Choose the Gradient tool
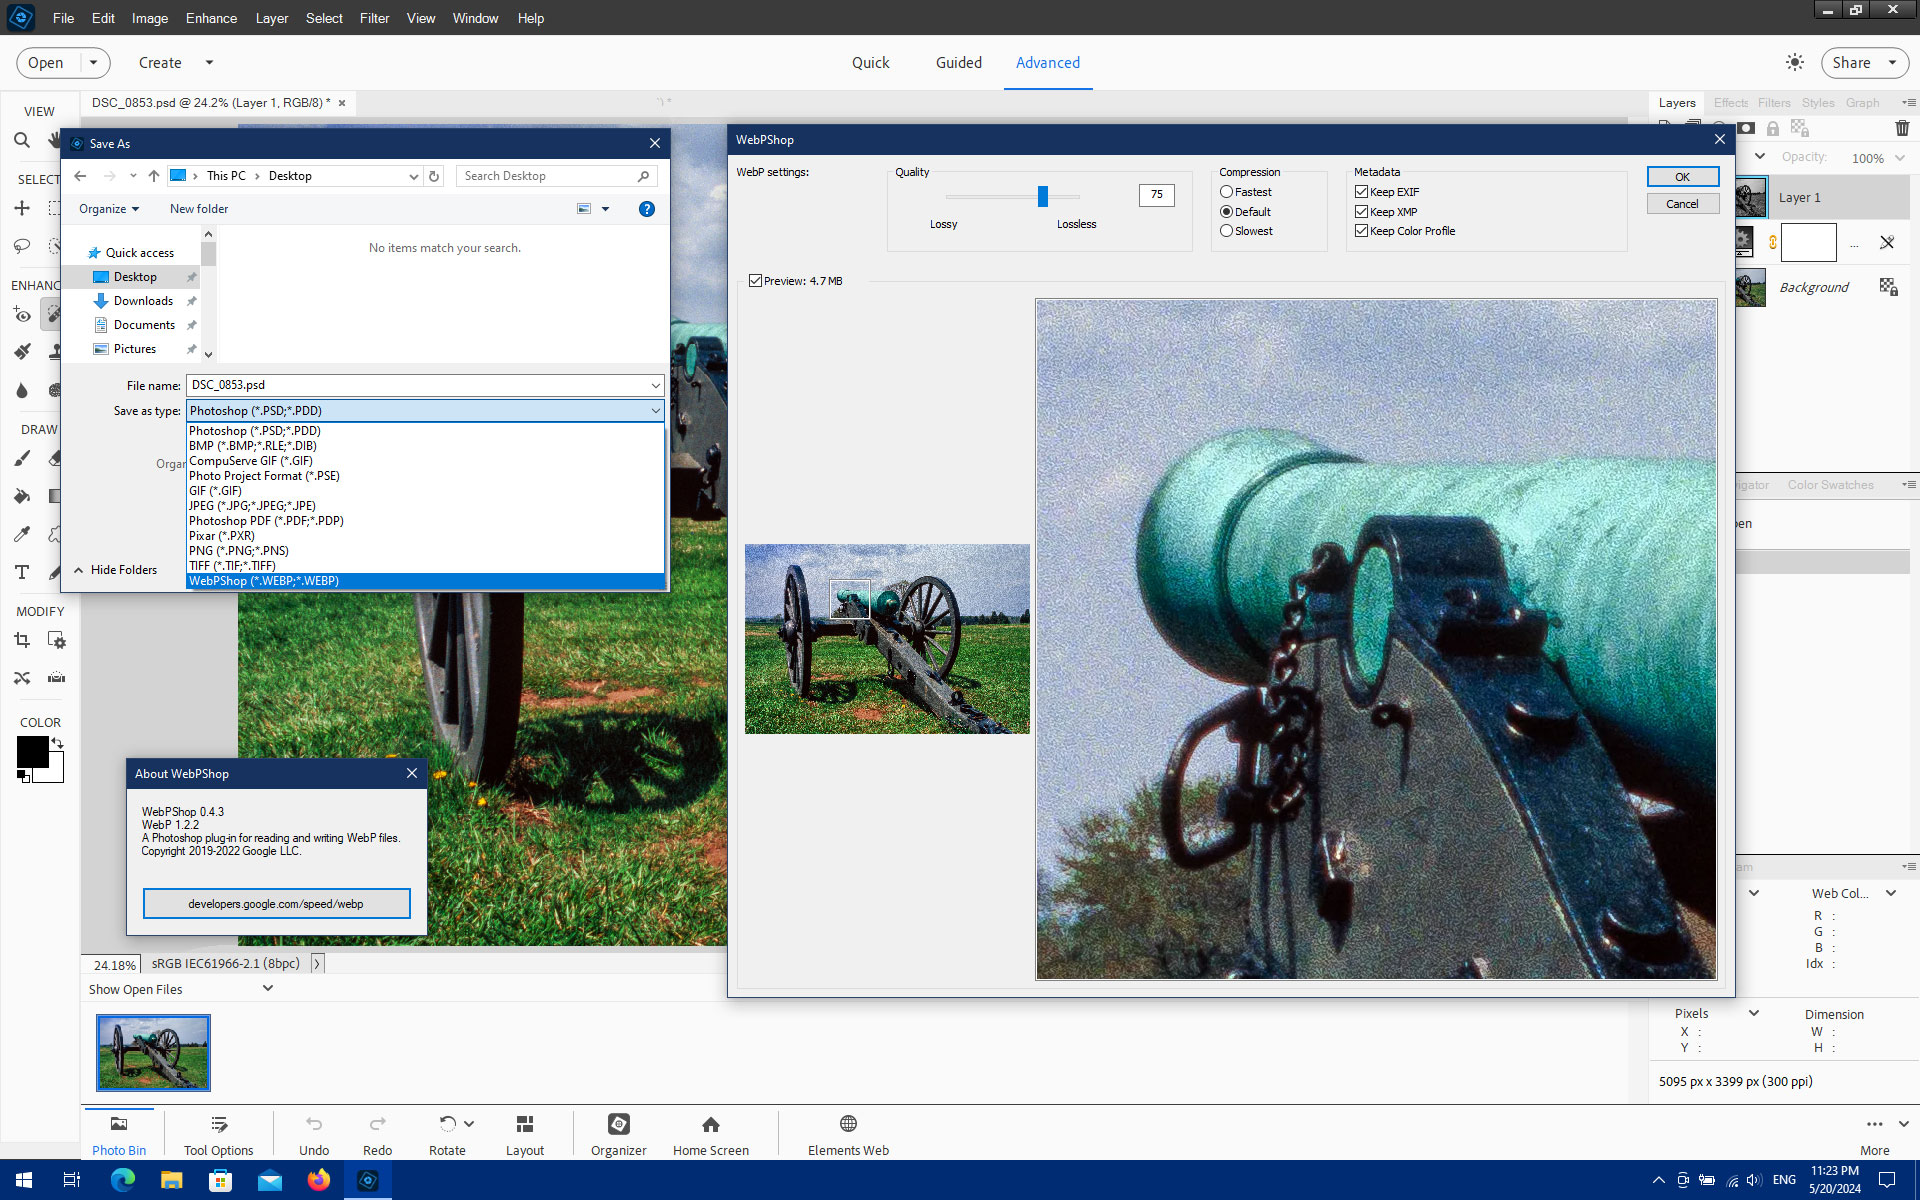 [x=55, y=495]
